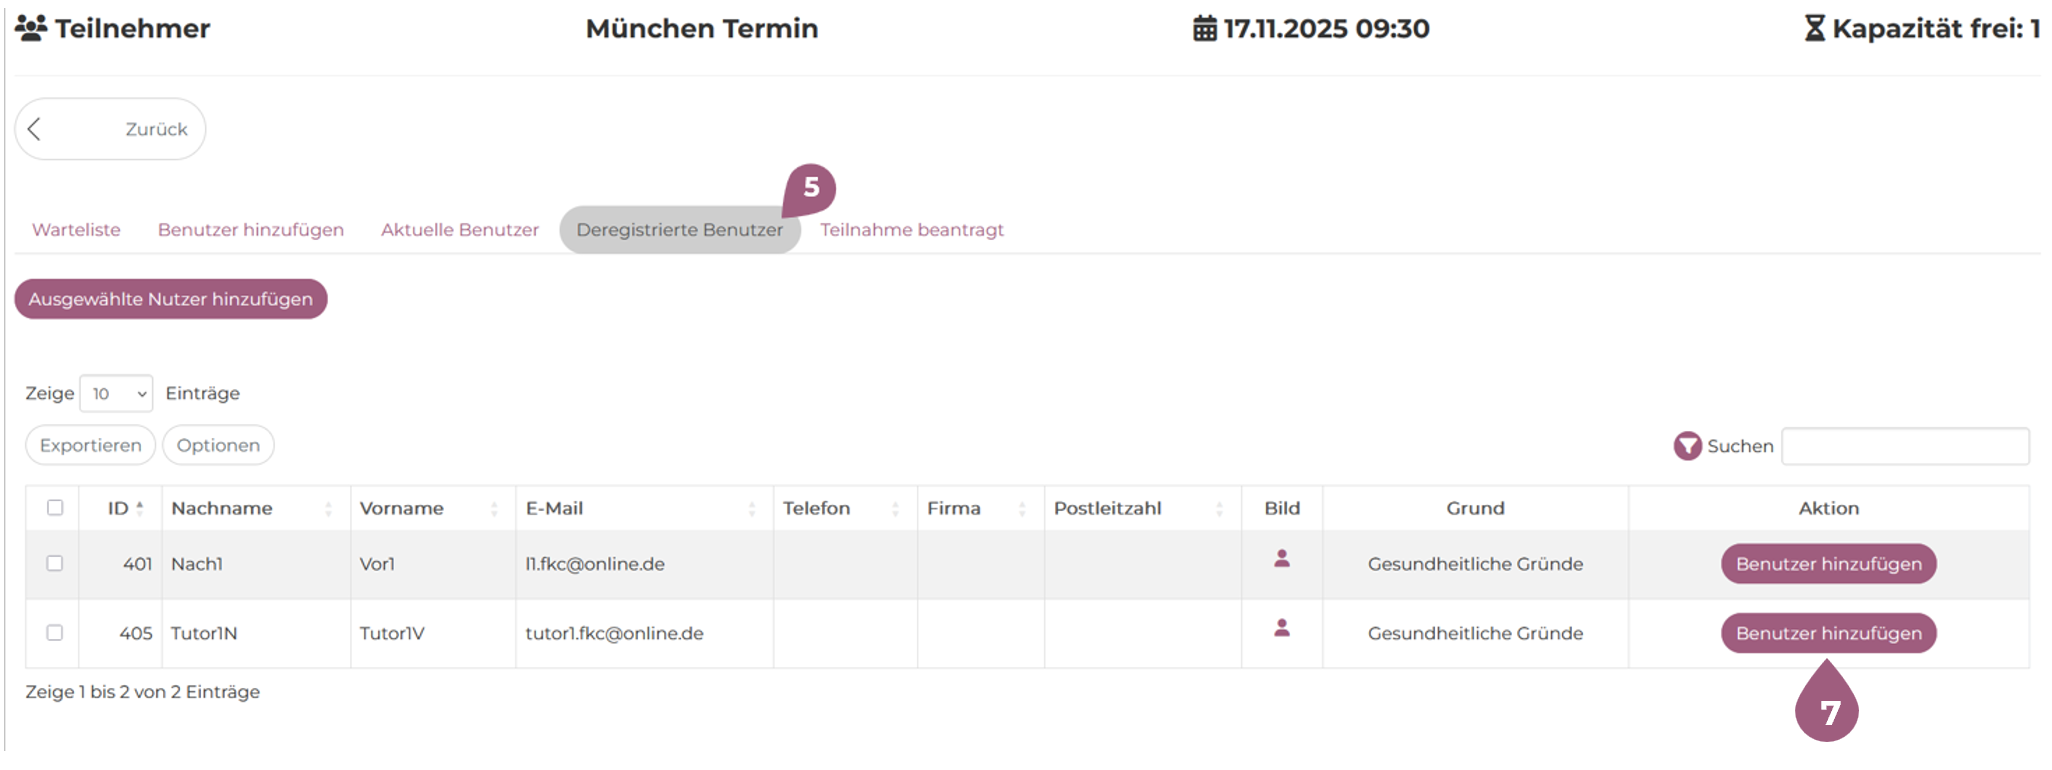
Task: Add user TutorIN via Benutzer hinzufügen
Action: pyautogui.click(x=1828, y=633)
